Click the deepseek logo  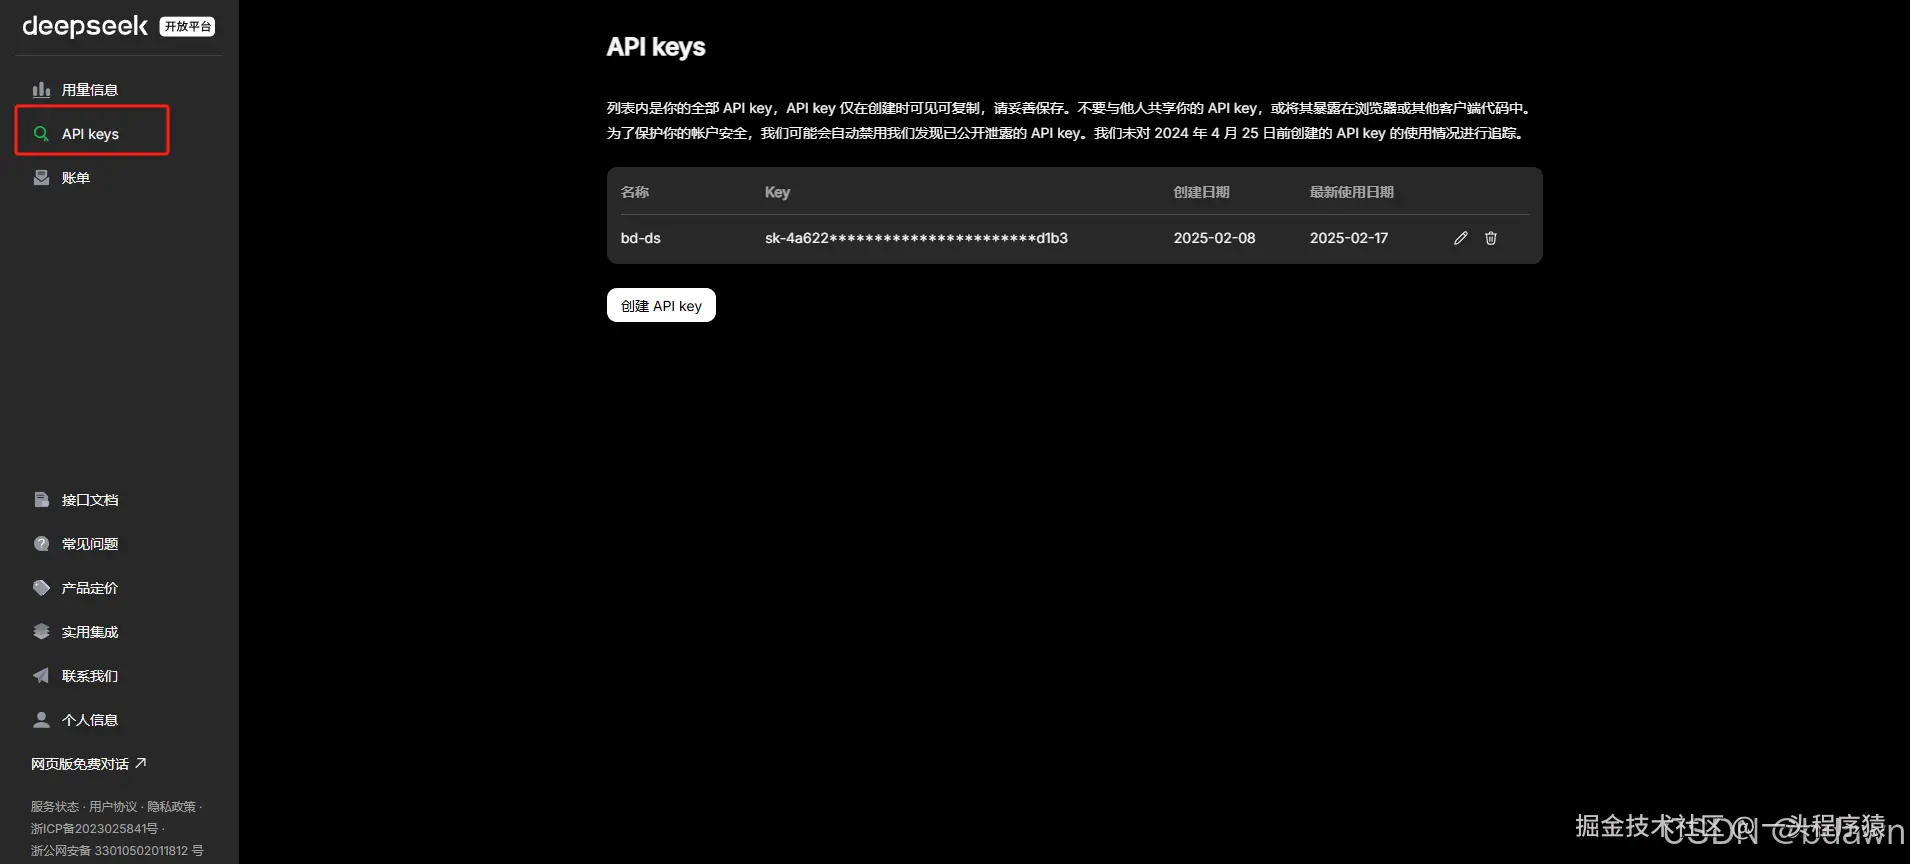pos(85,26)
